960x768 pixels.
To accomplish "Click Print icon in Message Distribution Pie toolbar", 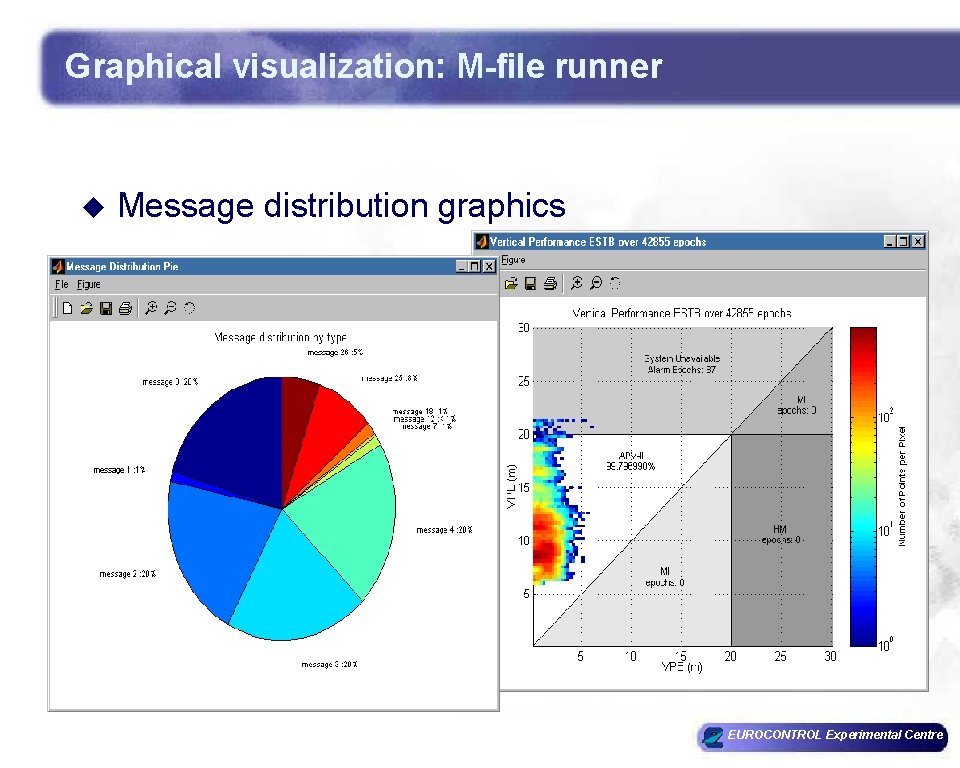I will (125, 308).
